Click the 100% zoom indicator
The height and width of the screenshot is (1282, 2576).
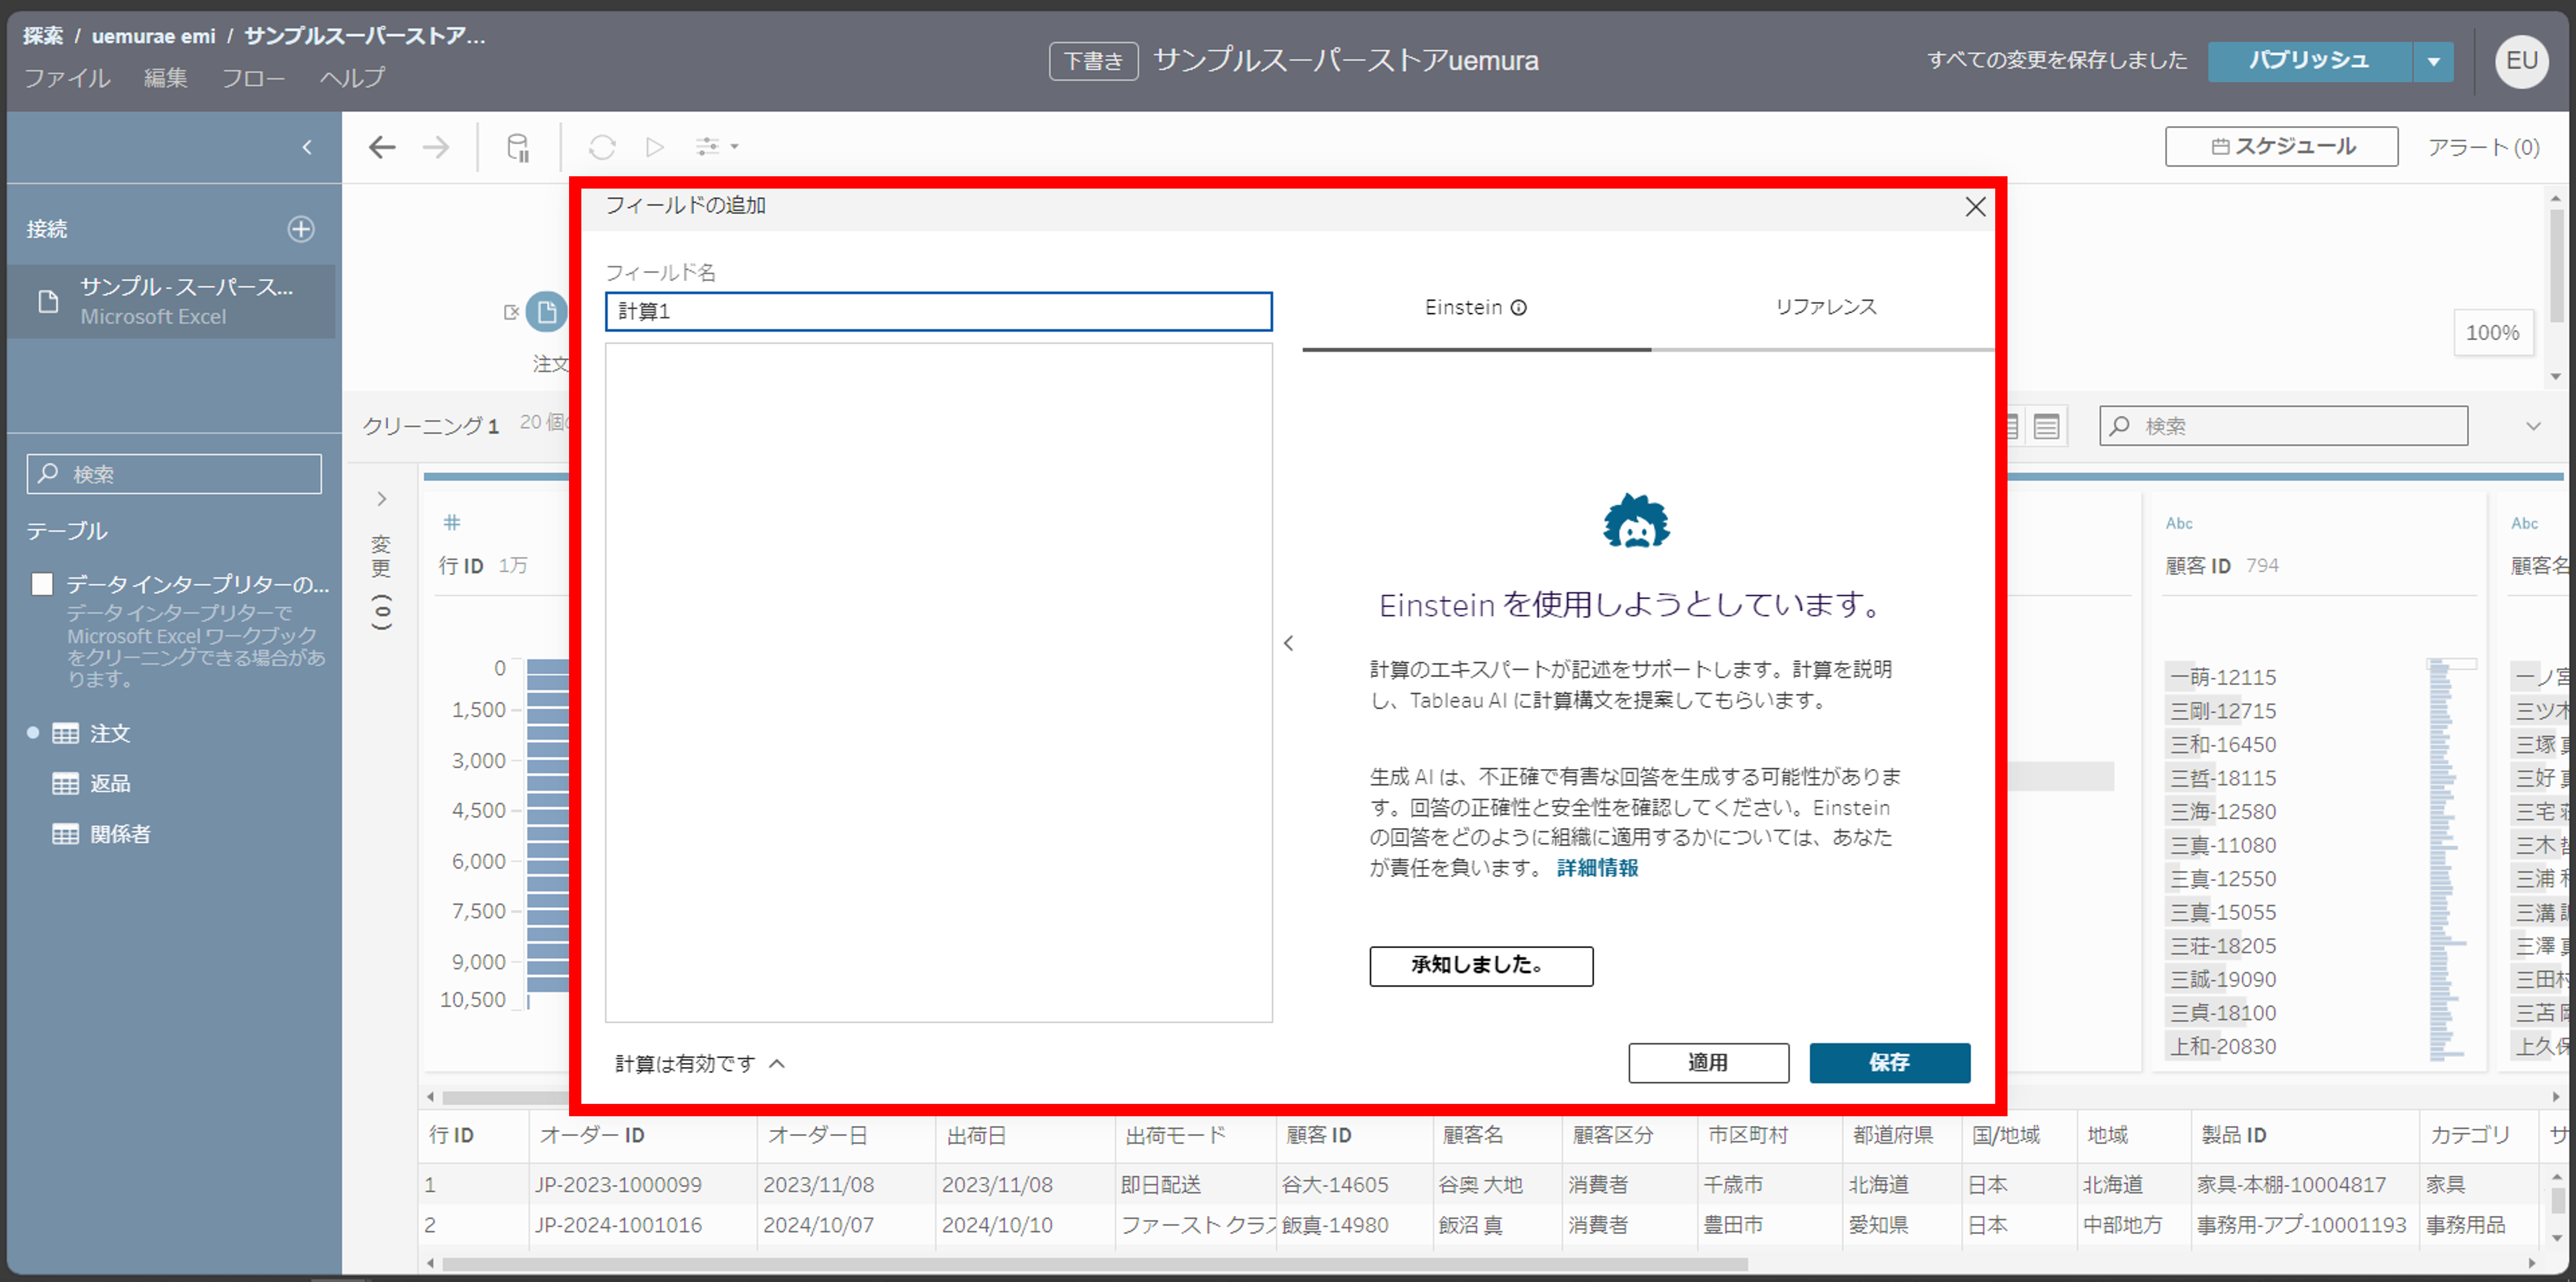(2492, 333)
